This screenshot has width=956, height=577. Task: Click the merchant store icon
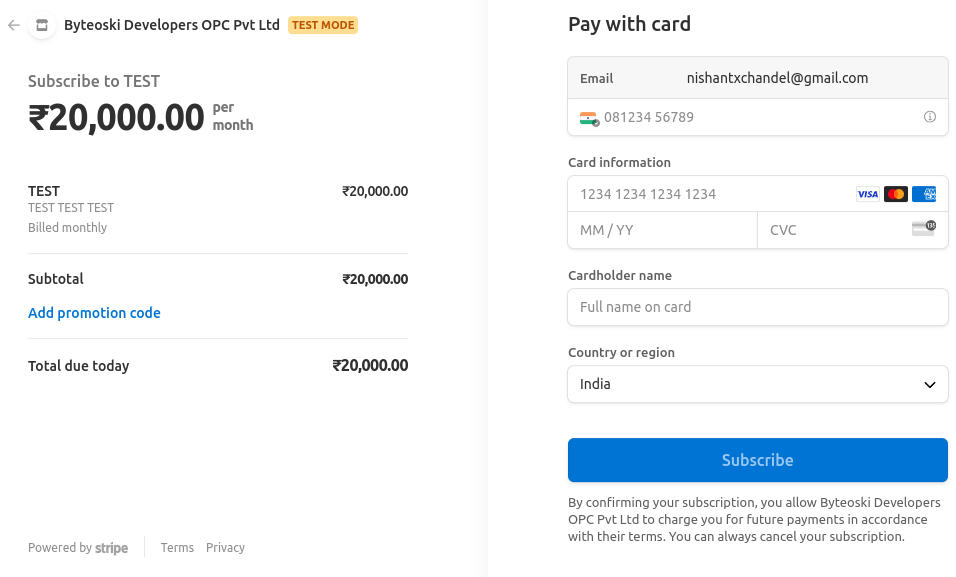tap(42, 25)
